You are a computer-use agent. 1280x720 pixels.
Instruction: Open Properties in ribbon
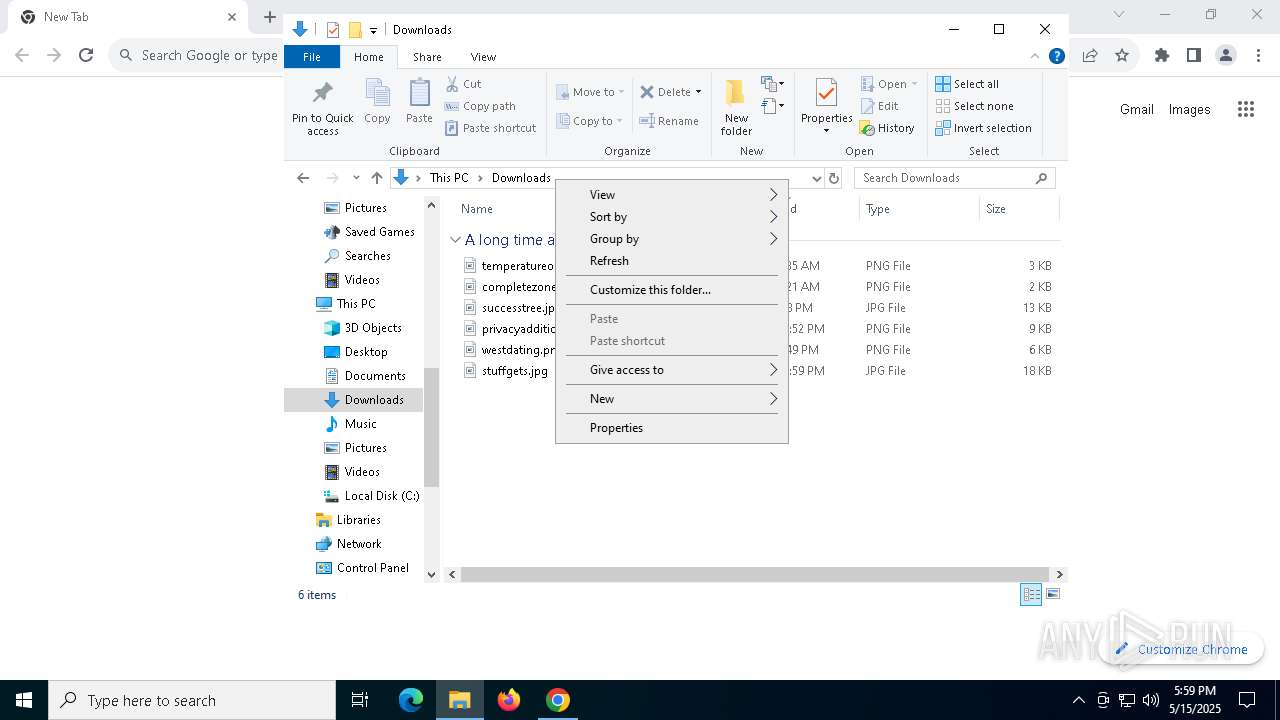pos(826,107)
